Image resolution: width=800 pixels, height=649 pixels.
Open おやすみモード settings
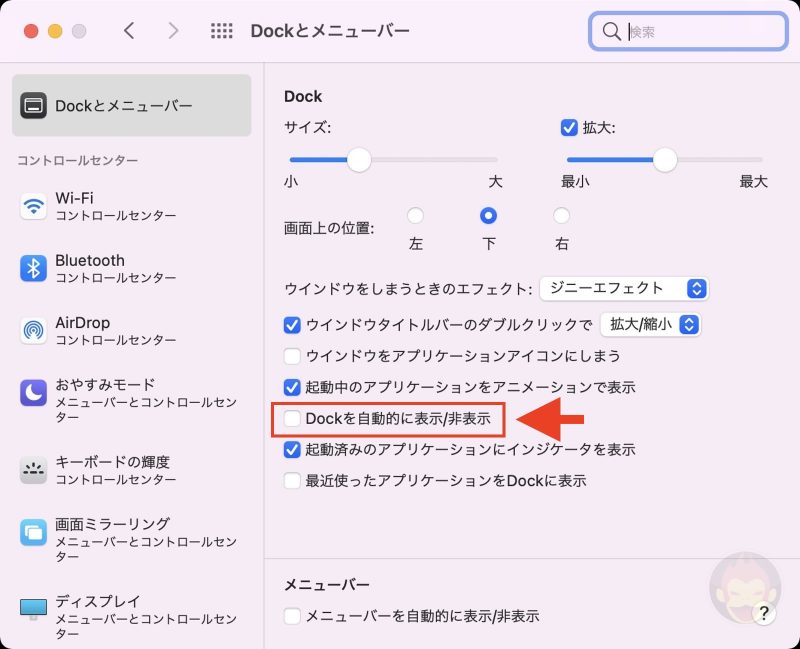click(x=60, y=393)
